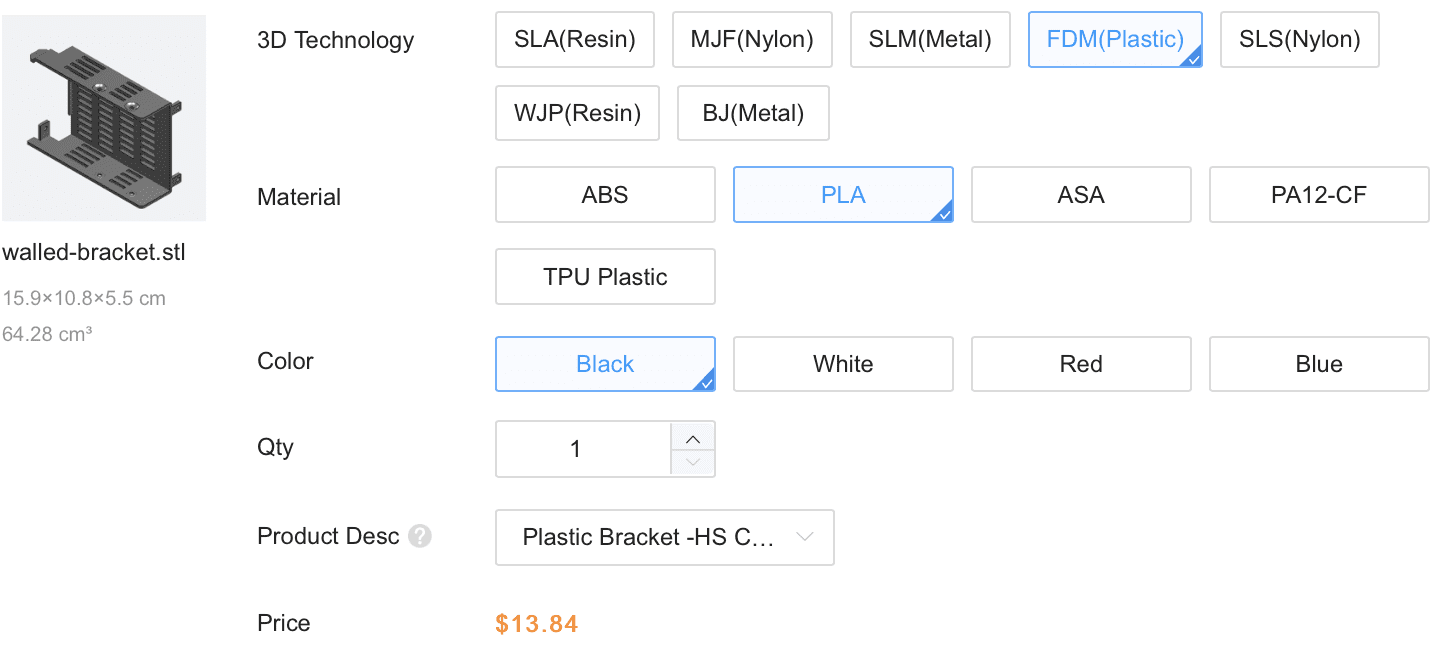The image size is (1440, 666).
Task: Select ASA as the material
Action: pos(1081,194)
